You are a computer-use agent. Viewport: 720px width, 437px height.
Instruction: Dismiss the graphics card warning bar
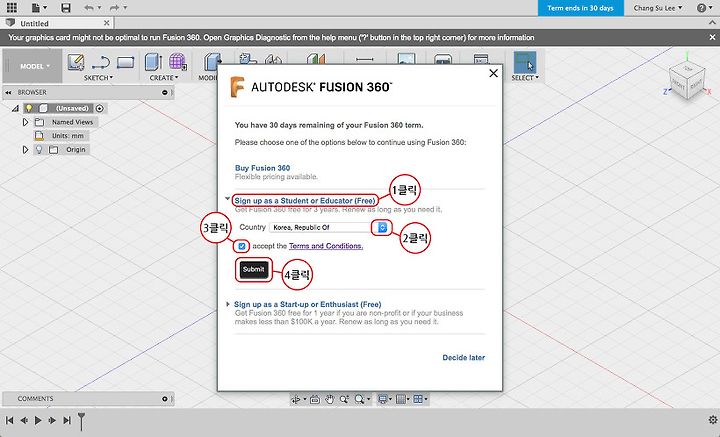pos(713,38)
